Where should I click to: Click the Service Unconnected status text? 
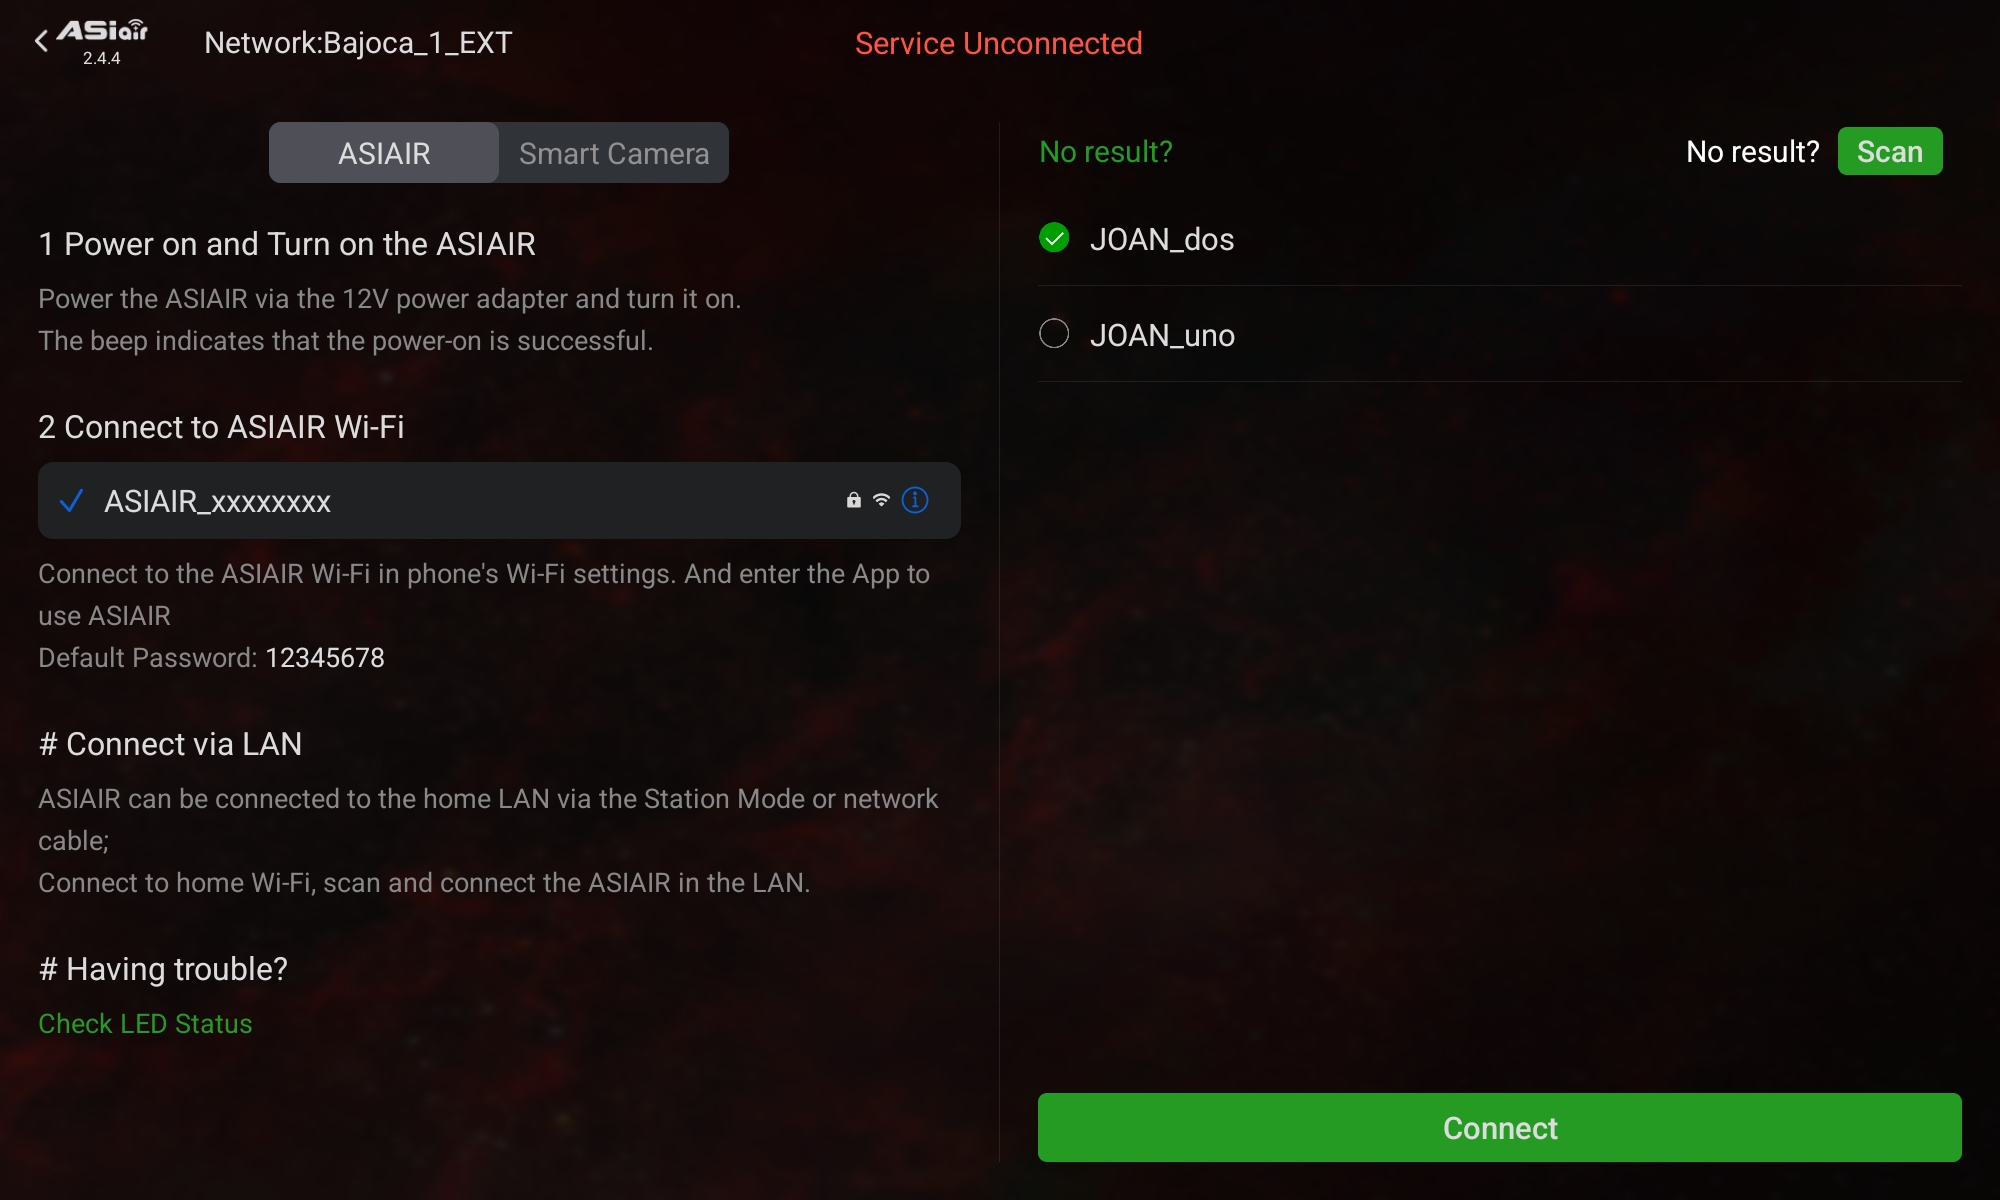coord(998,44)
